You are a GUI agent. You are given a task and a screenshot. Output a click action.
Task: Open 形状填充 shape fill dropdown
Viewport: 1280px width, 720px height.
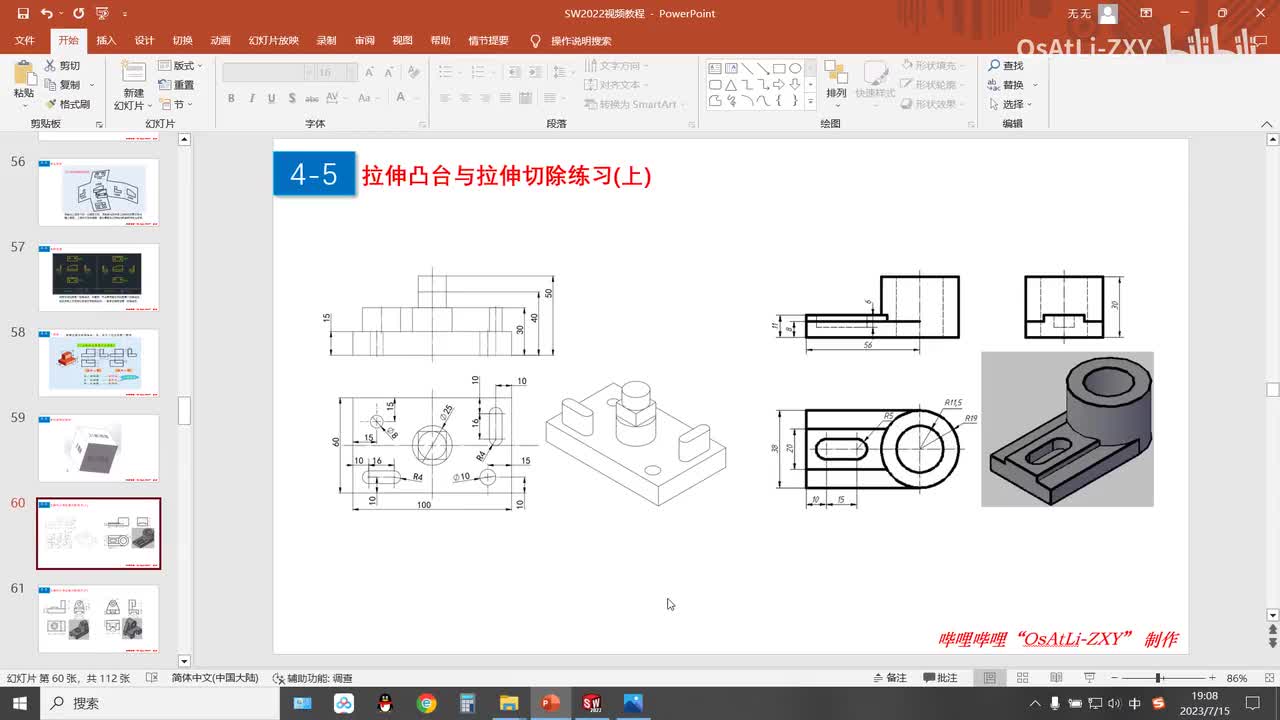click(x=931, y=66)
